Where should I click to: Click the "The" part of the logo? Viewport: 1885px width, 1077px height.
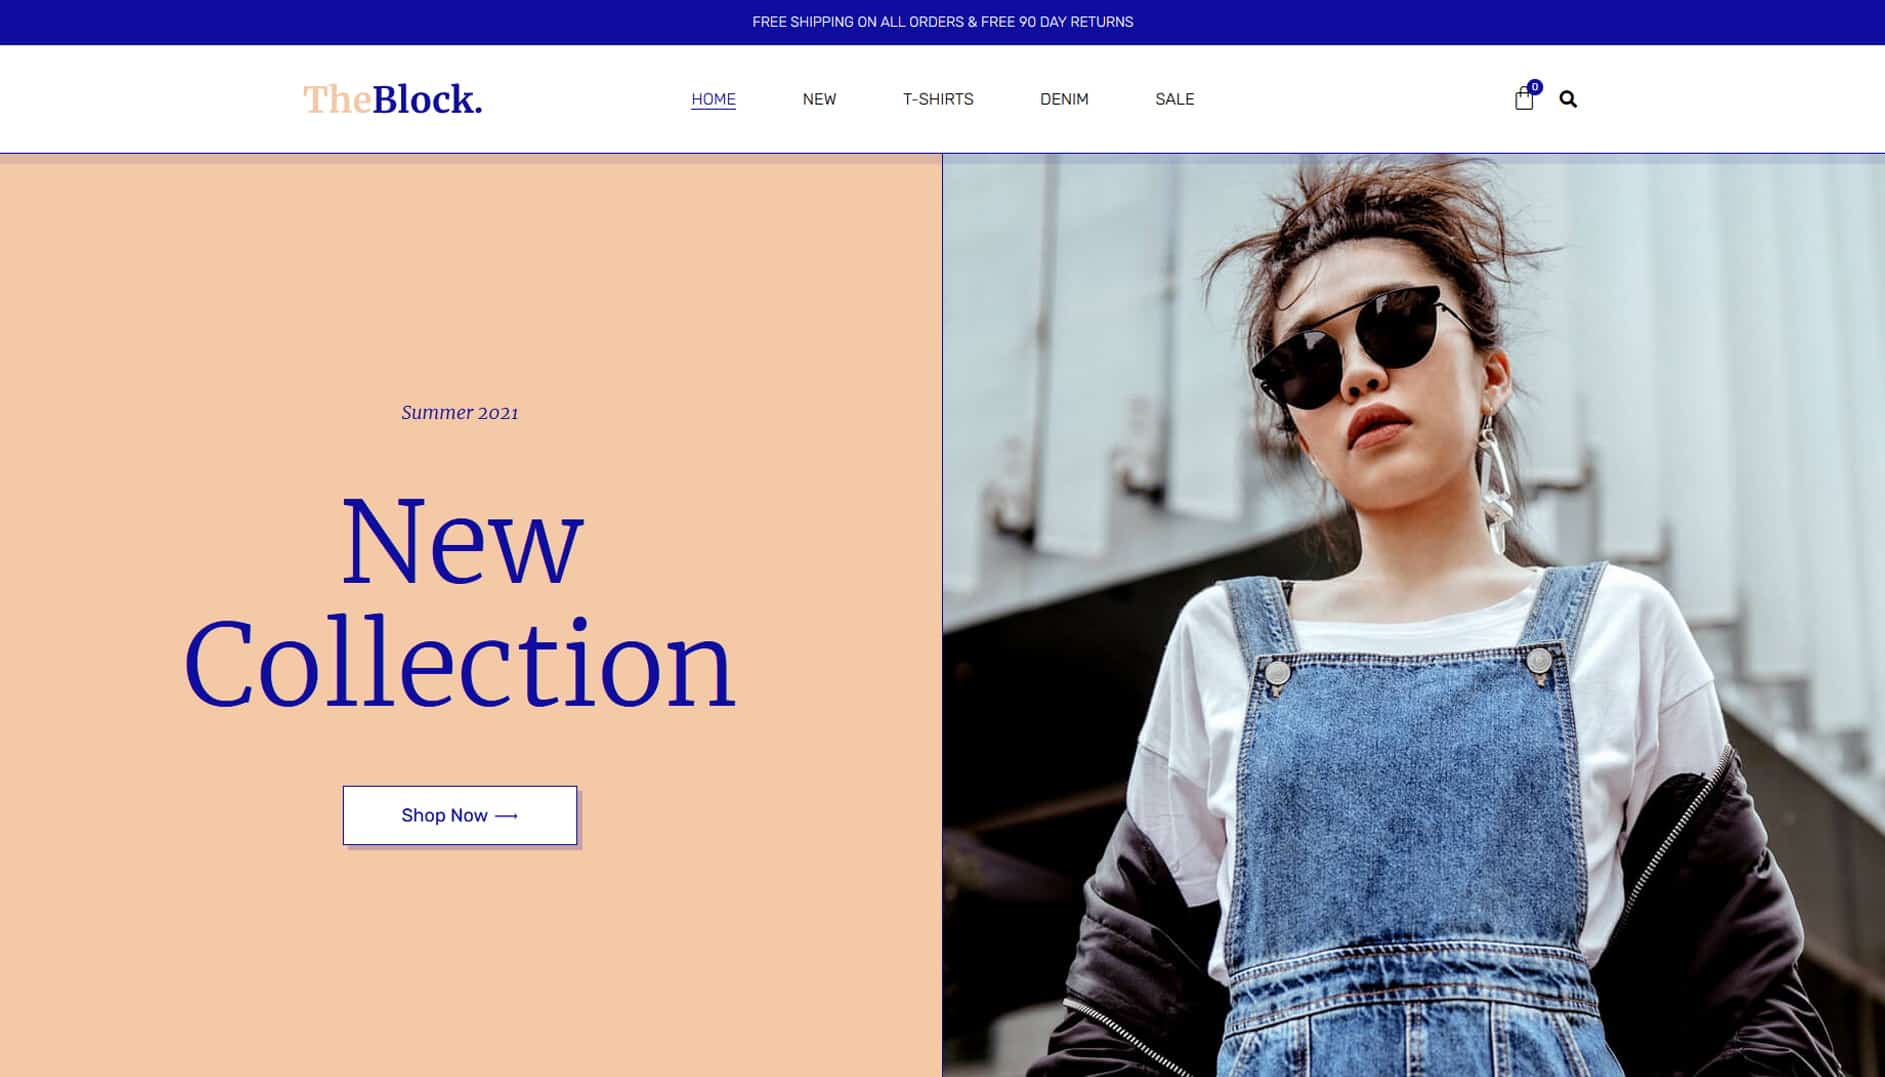[337, 99]
